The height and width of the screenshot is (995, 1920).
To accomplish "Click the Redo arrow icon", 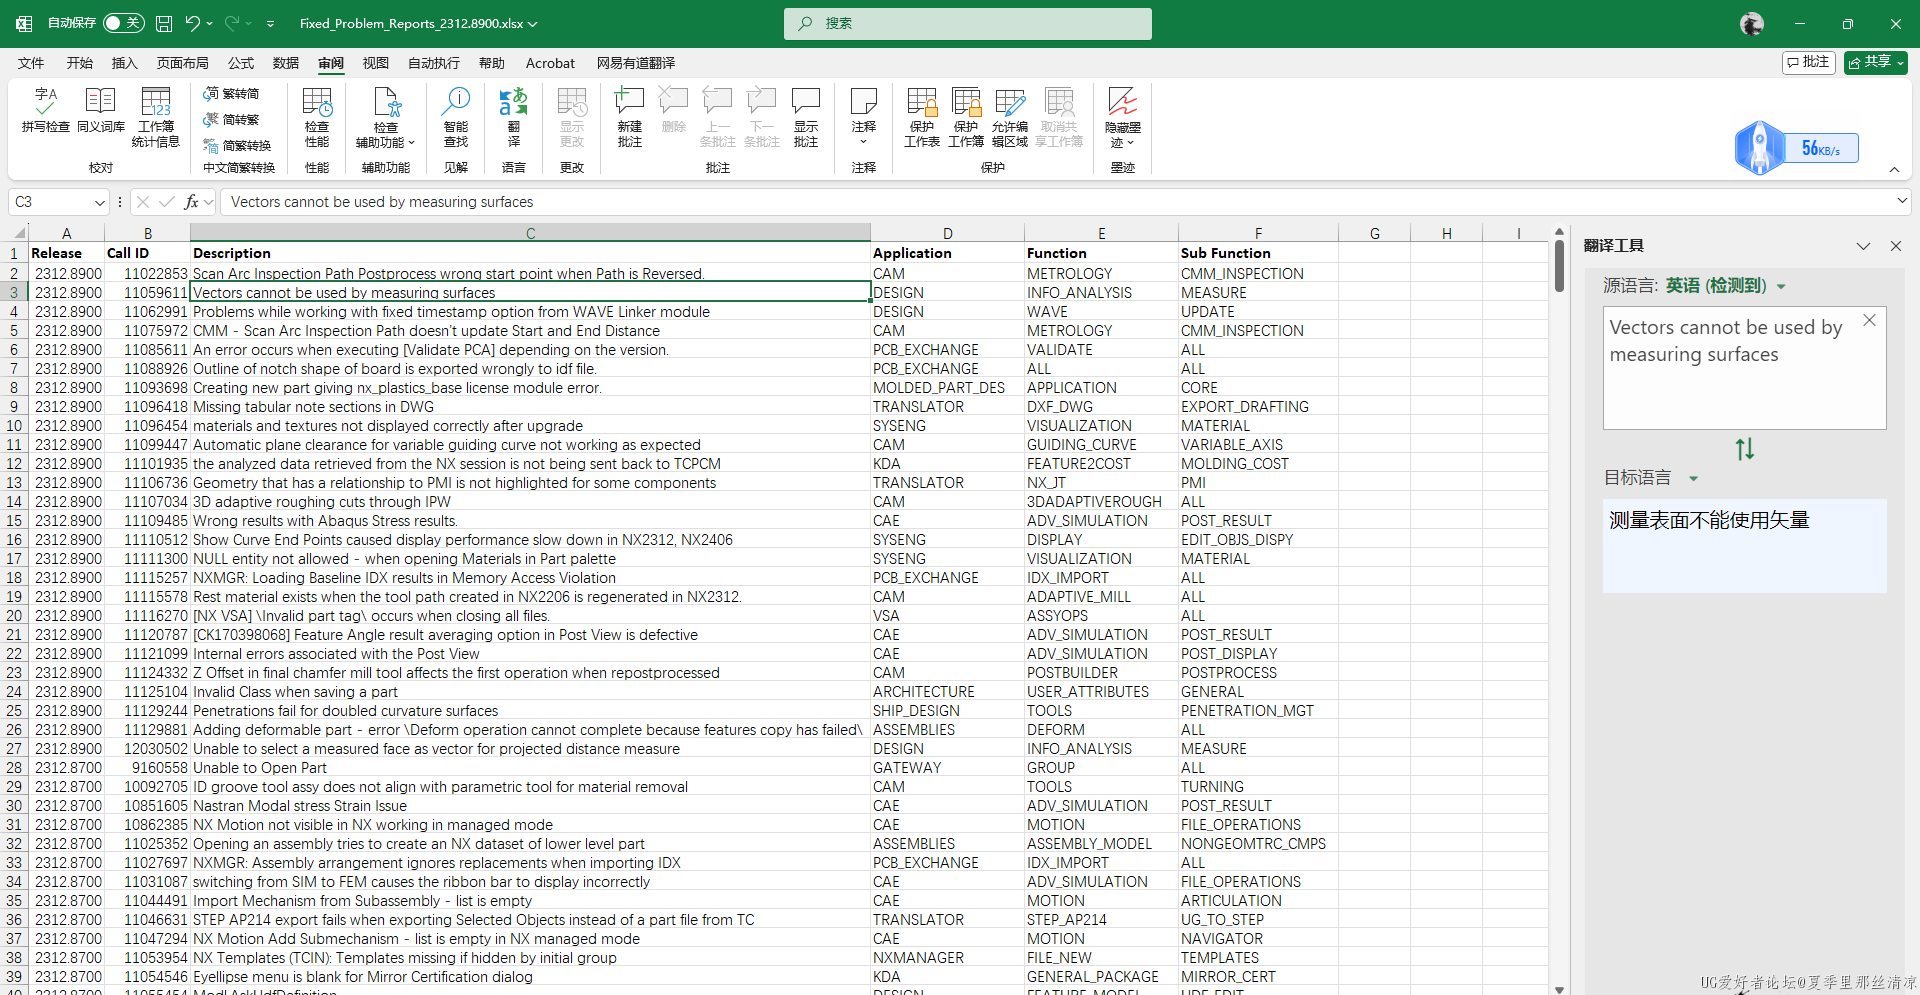I will [x=232, y=23].
